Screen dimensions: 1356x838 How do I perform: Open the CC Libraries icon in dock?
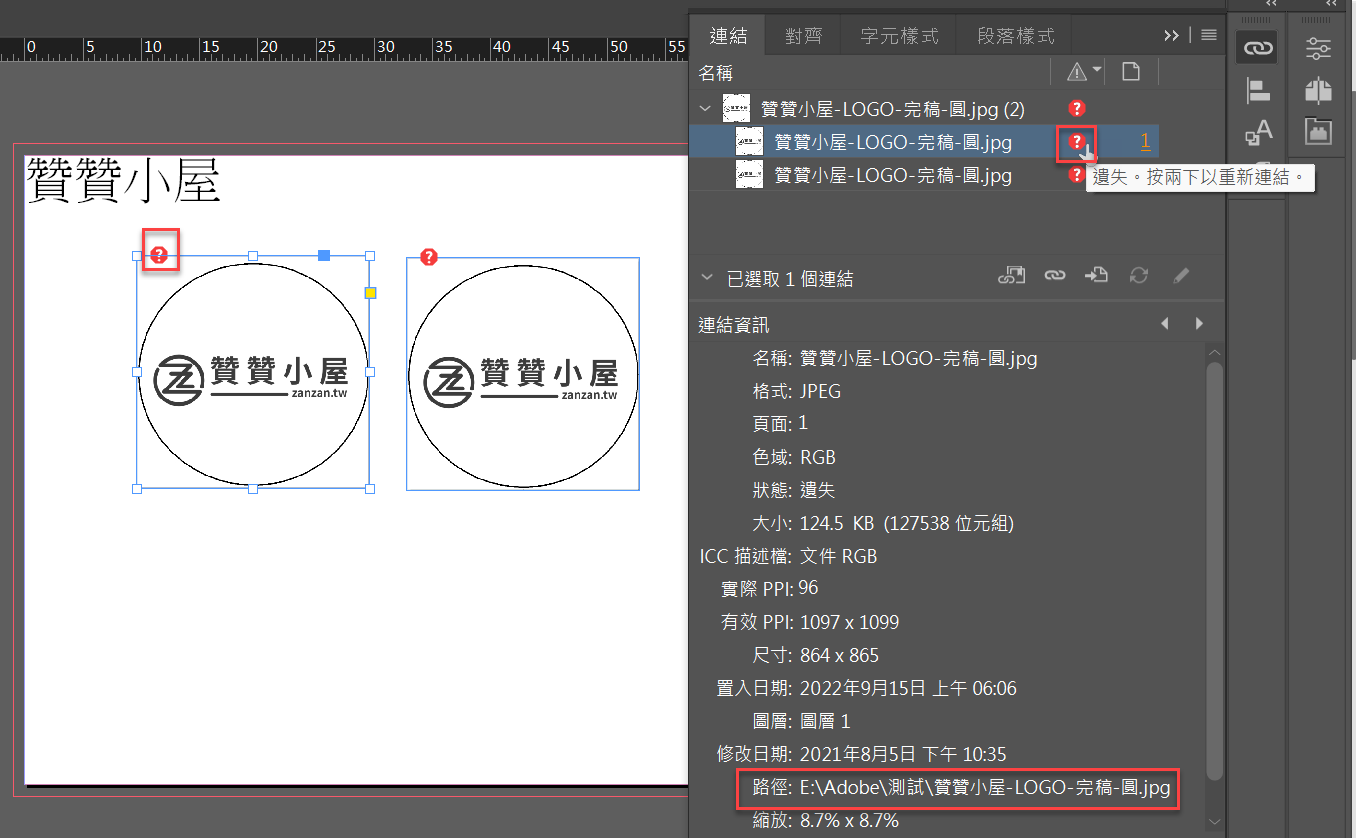[x=1318, y=131]
